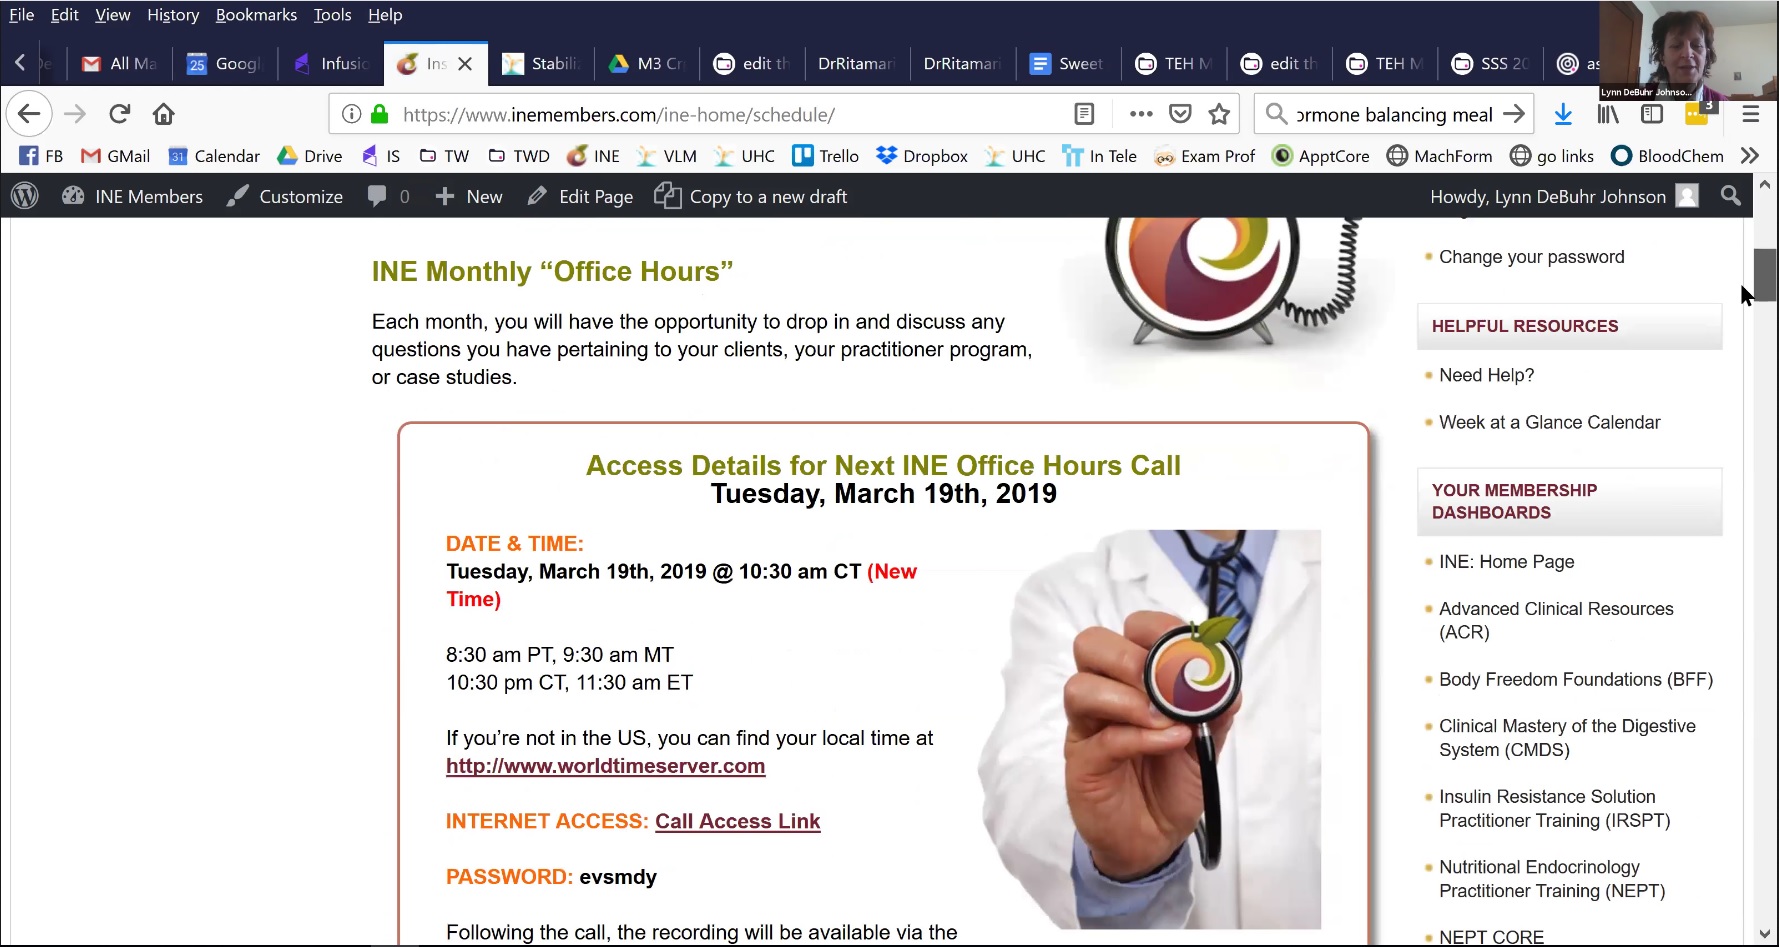Open the Library bookmarks icon

coord(1608,114)
